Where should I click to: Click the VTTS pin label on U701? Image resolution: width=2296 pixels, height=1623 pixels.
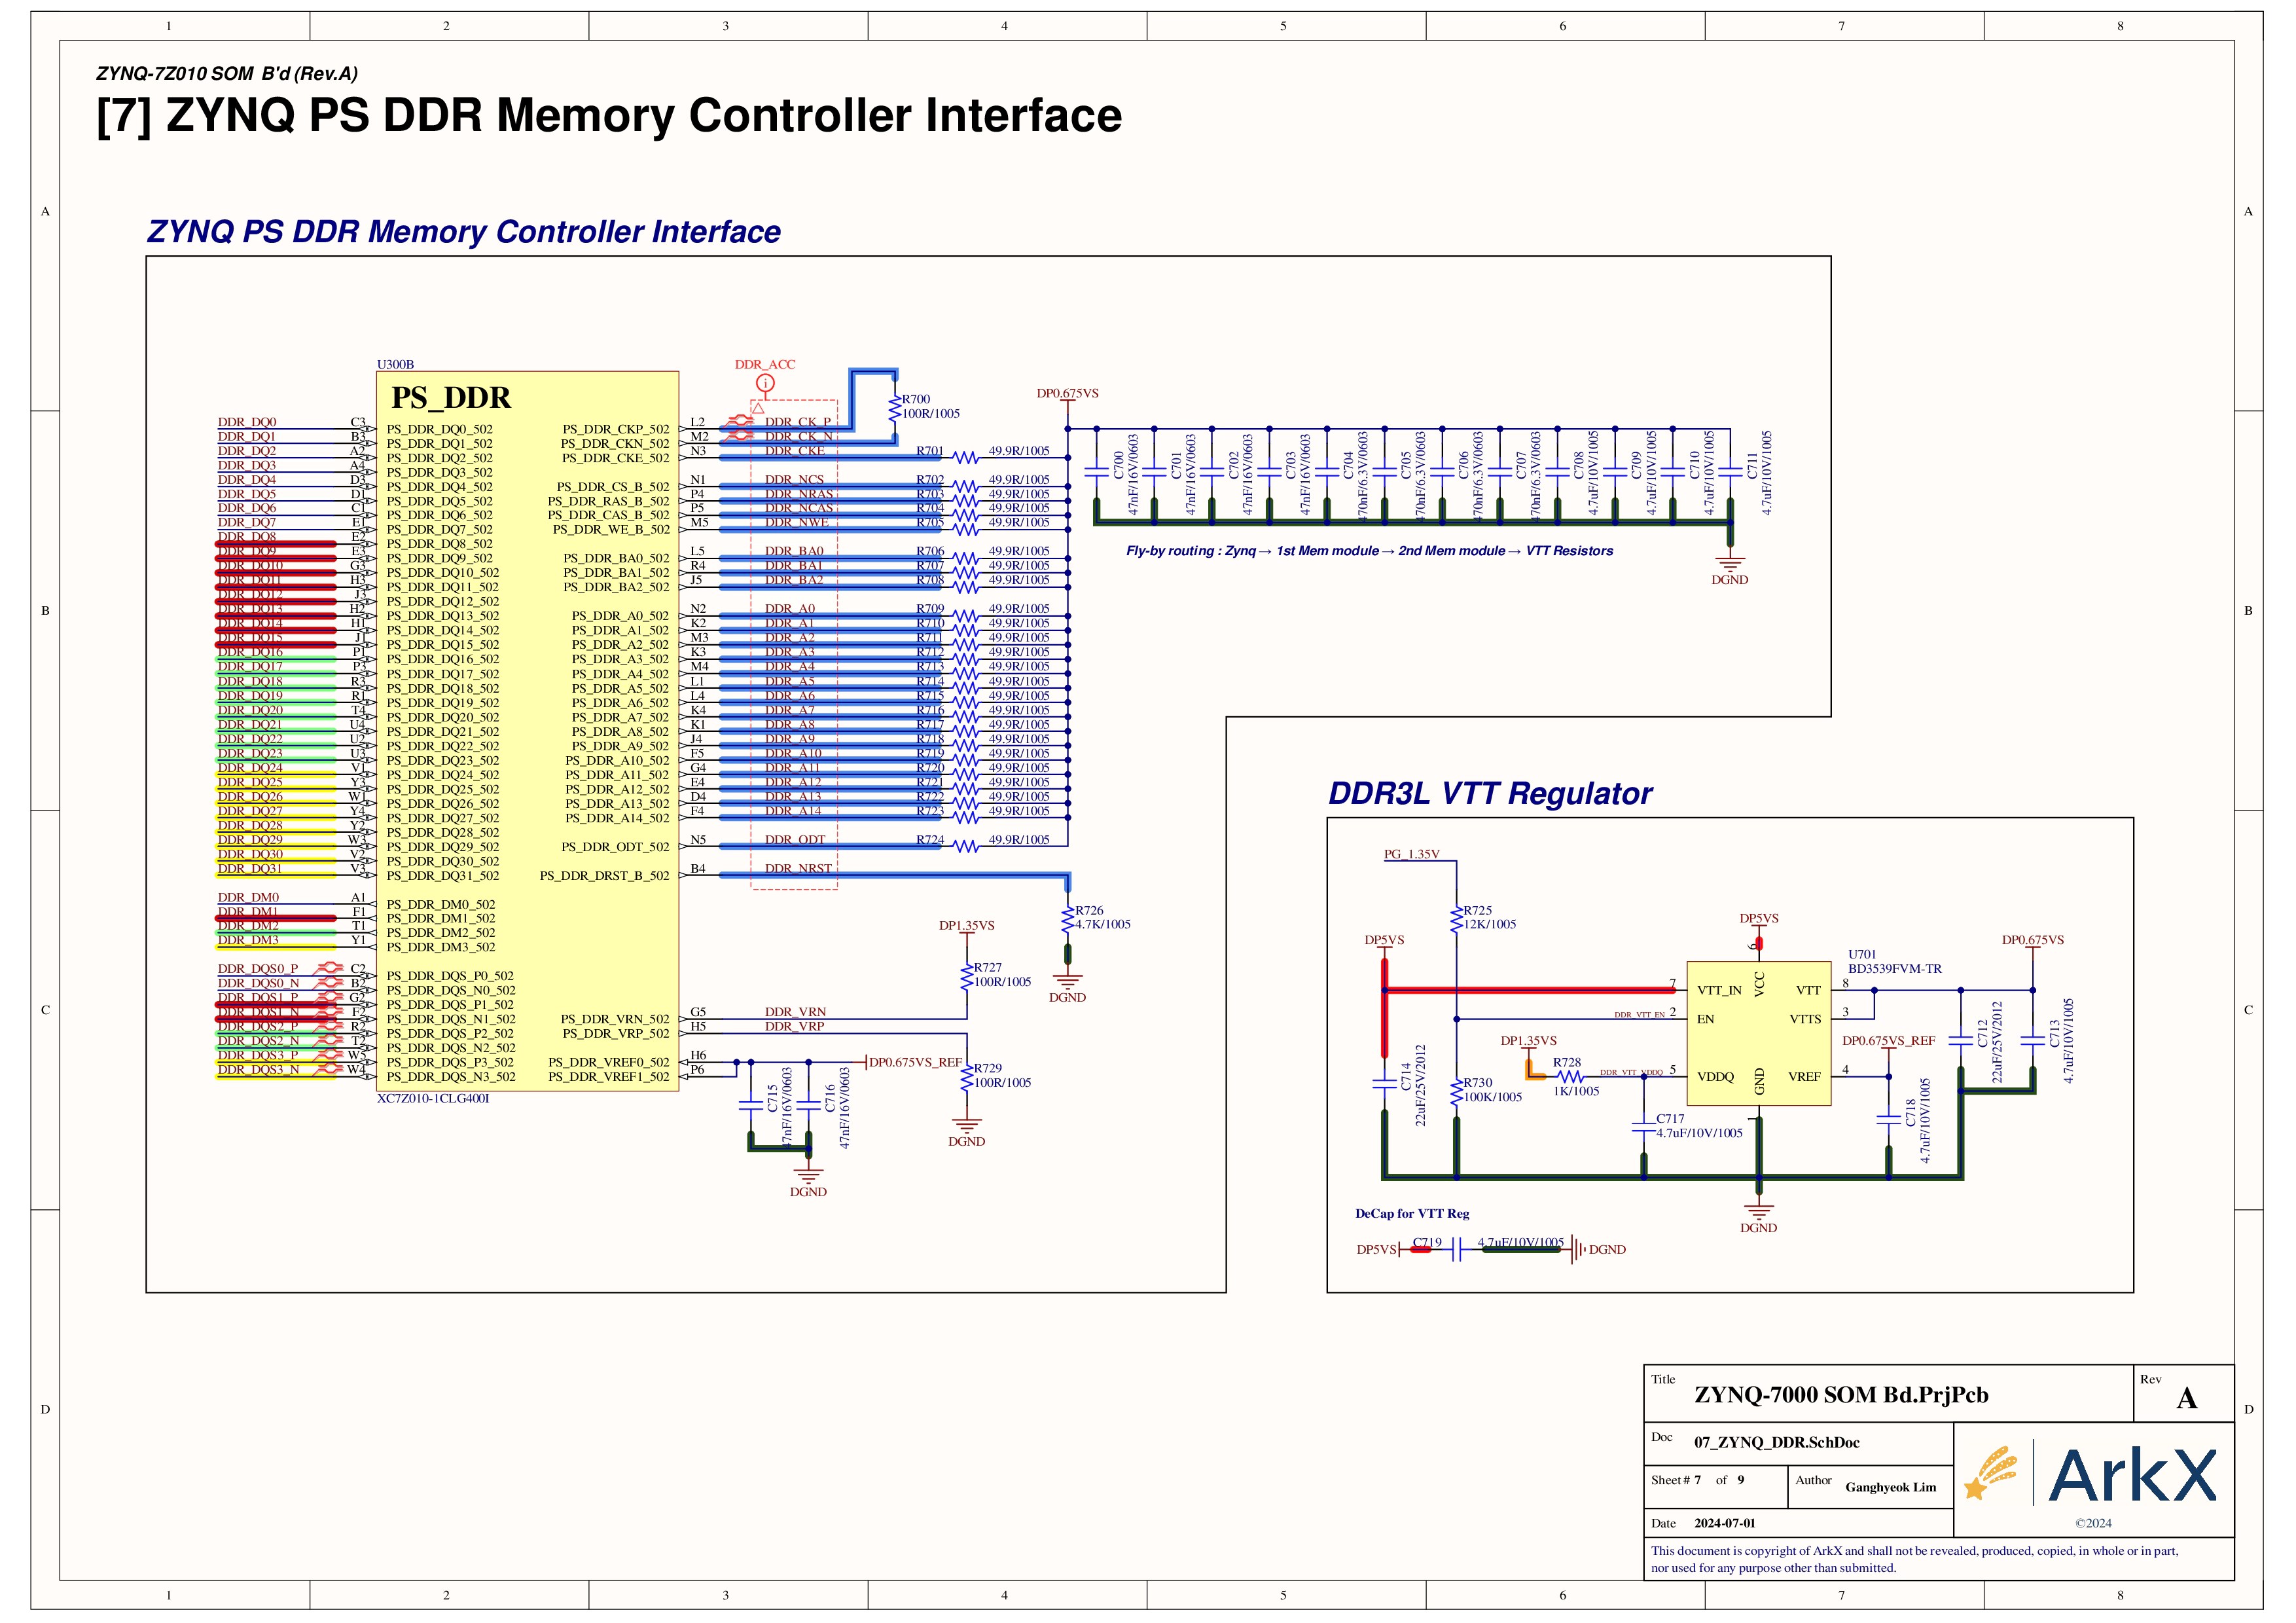(x=1805, y=1019)
